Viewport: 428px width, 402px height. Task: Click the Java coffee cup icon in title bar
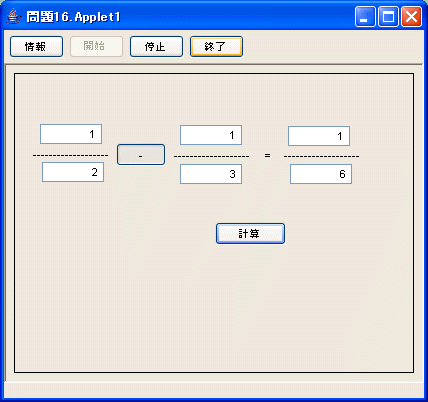click(x=13, y=16)
